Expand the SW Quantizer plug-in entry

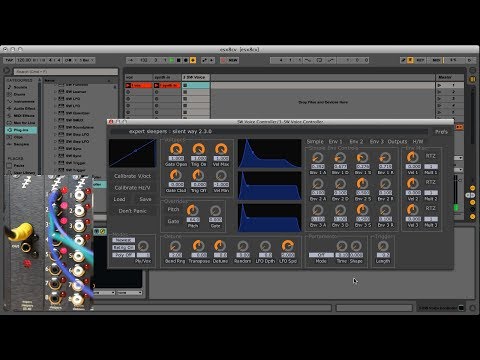(x=55, y=113)
